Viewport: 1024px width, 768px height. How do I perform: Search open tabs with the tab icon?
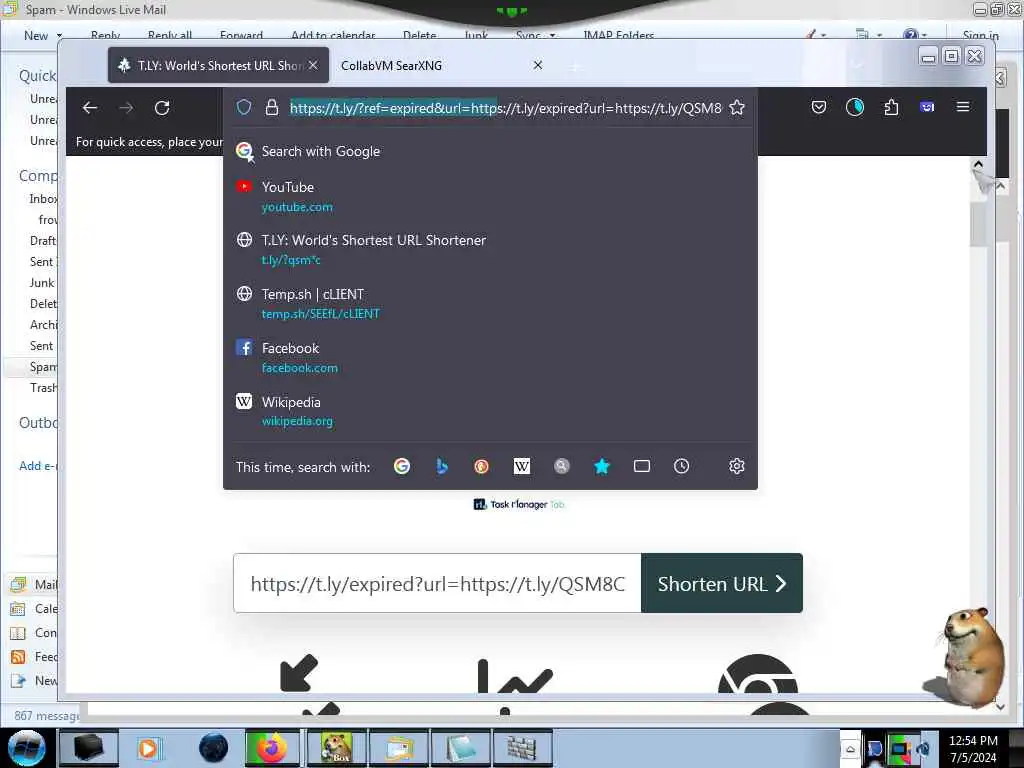pos(642,466)
